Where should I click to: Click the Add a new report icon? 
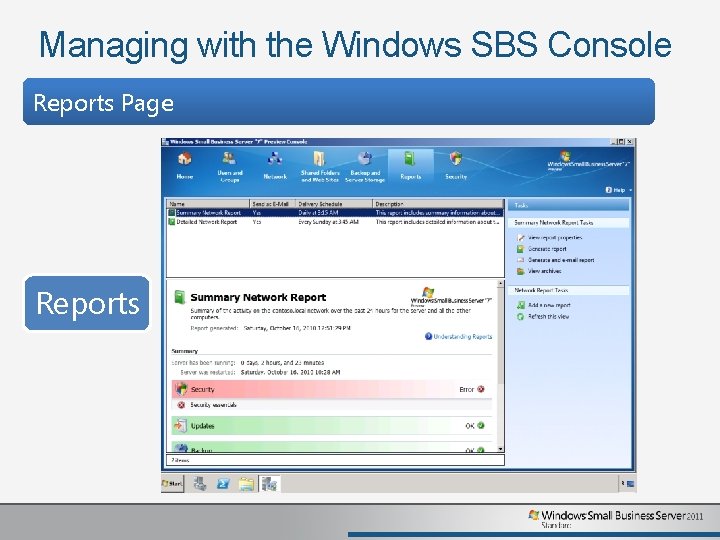[x=520, y=305]
